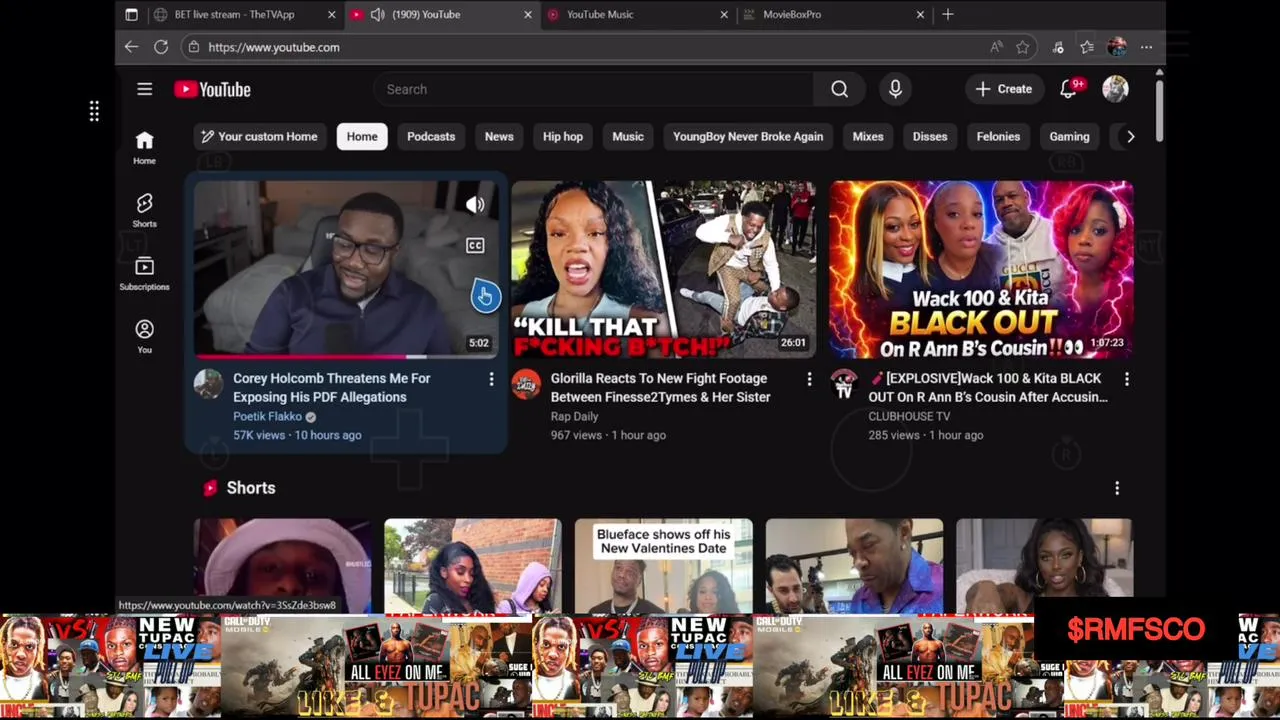Open the browser settings and more menu
Viewport: 1280px width, 720px height.
click(1146, 47)
